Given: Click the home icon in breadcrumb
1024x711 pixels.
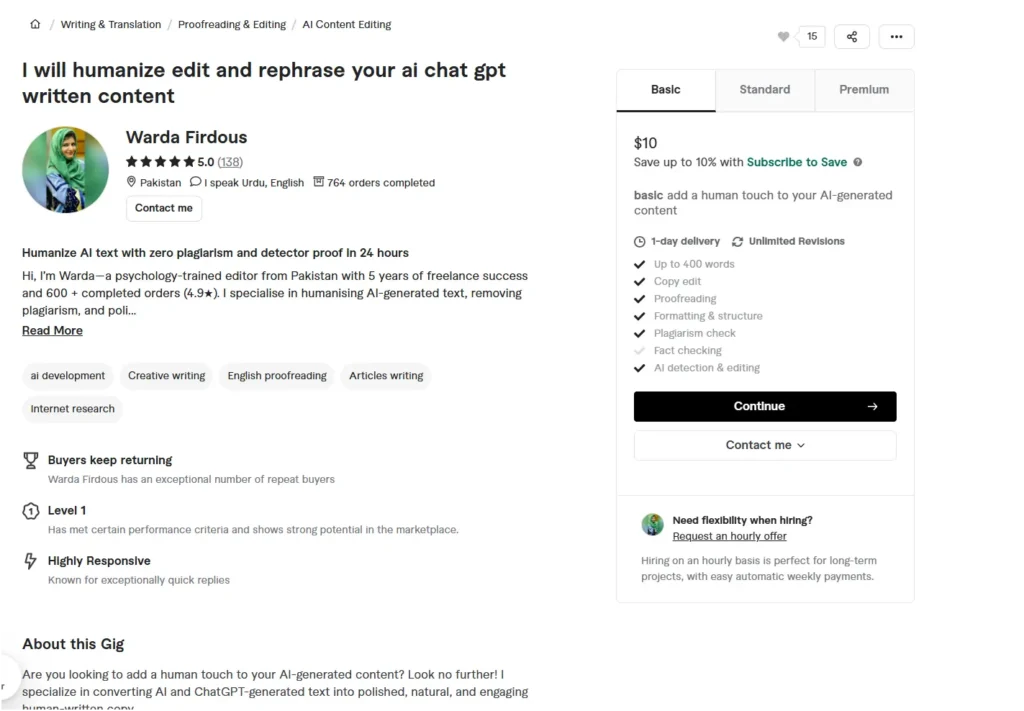Looking at the screenshot, I should point(36,24).
